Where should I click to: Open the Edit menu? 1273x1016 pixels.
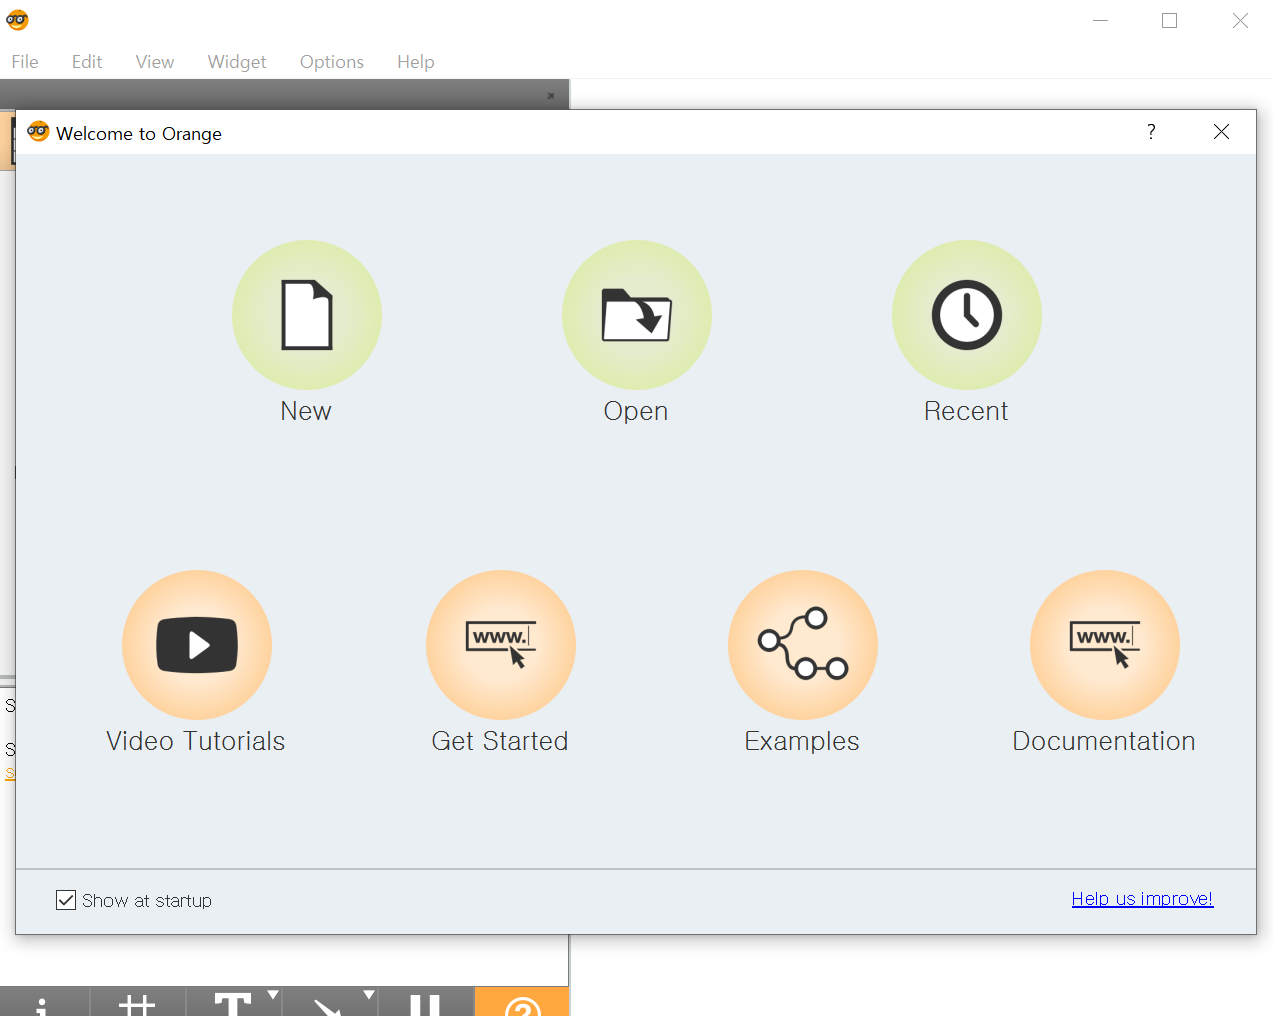coord(87,62)
